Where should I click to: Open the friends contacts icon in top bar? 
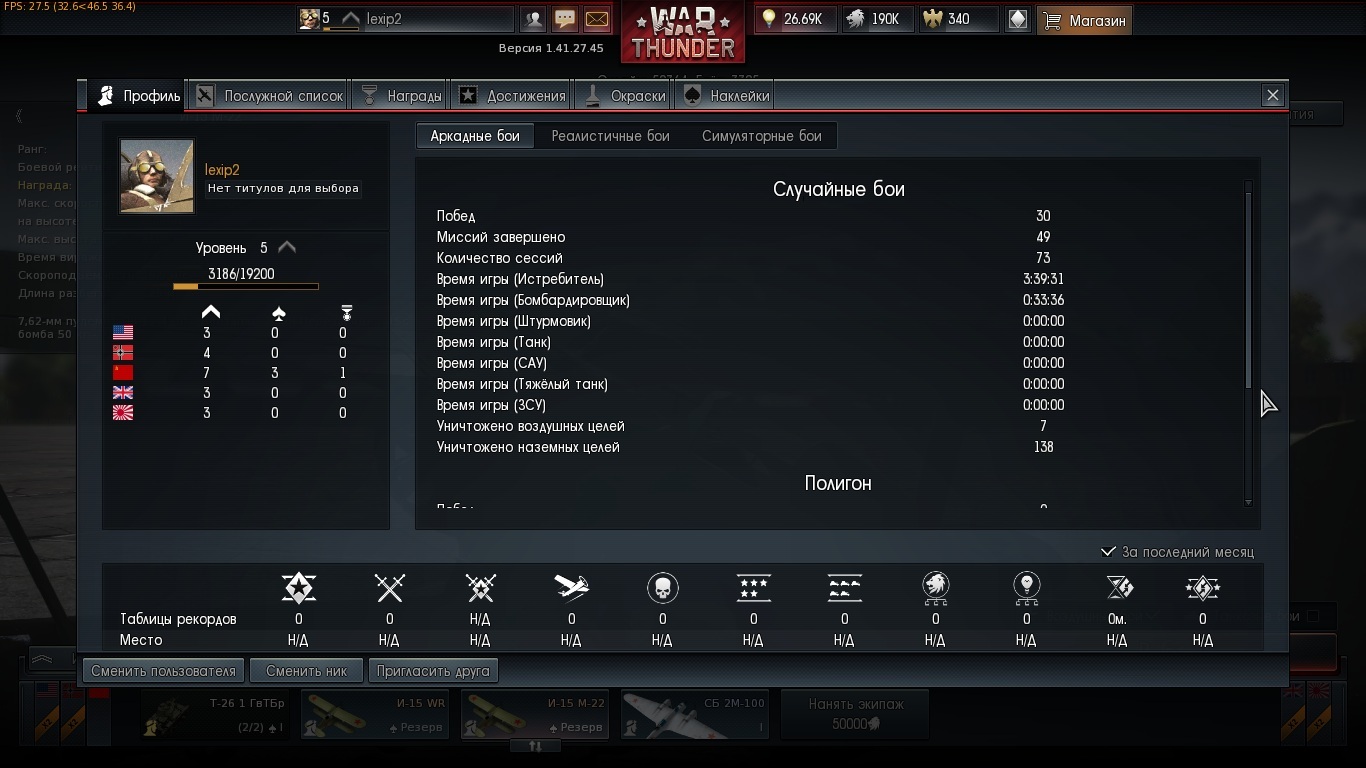point(534,19)
